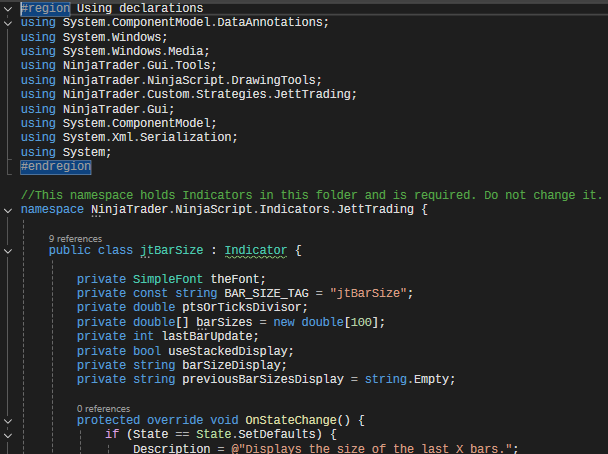Screen dimensions: 608x454
Task: Click the Indicator base class name
Action: click(256, 250)
